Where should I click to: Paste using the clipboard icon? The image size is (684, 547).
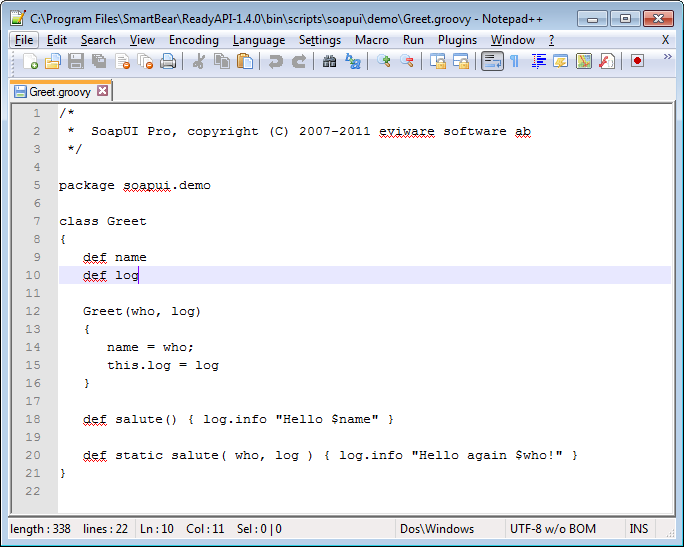tap(245, 61)
